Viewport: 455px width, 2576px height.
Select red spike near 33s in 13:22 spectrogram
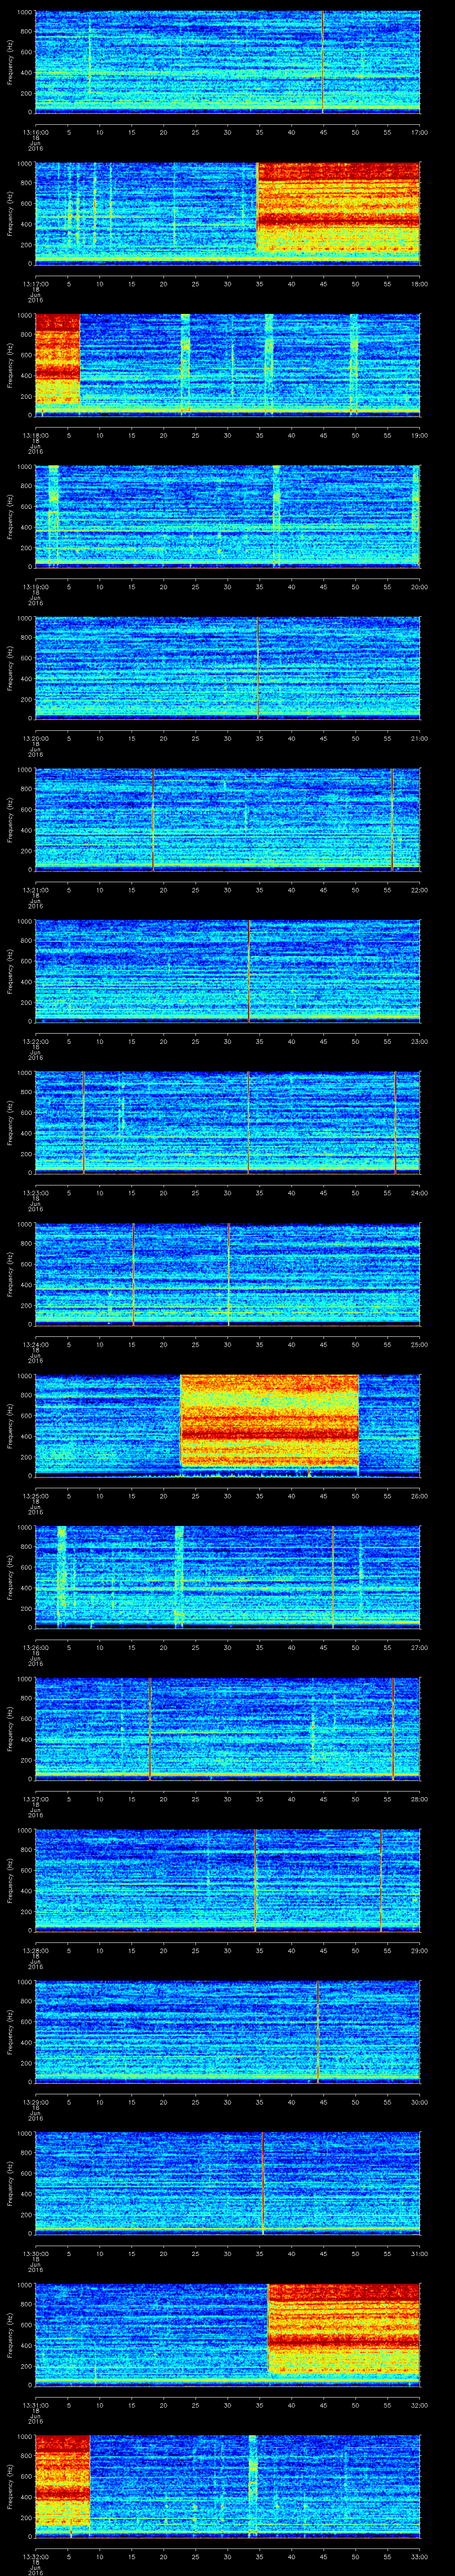tap(249, 971)
